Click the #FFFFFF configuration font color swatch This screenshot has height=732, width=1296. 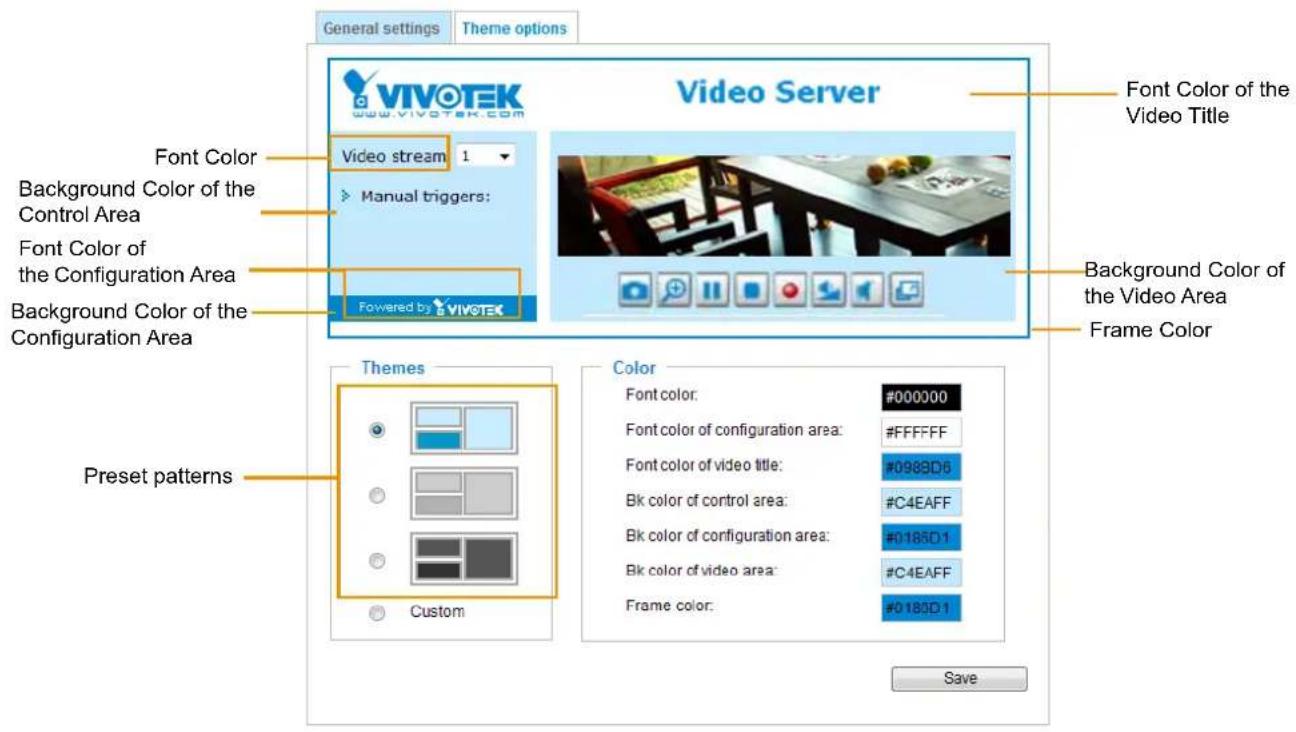click(x=921, y=432)
